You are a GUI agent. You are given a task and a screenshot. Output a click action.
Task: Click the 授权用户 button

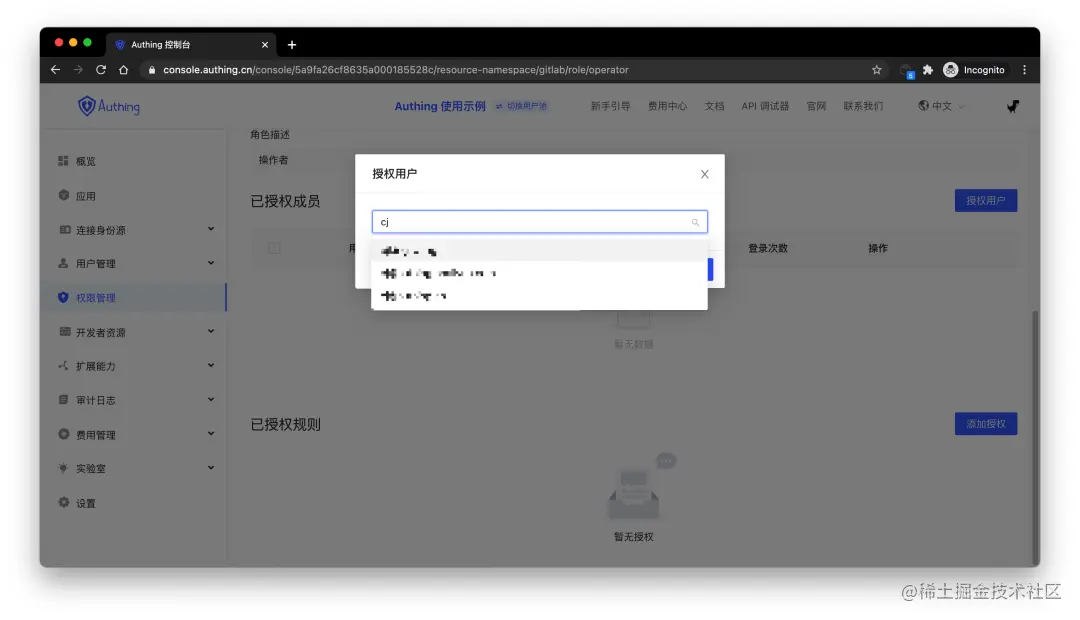(986, 200)
